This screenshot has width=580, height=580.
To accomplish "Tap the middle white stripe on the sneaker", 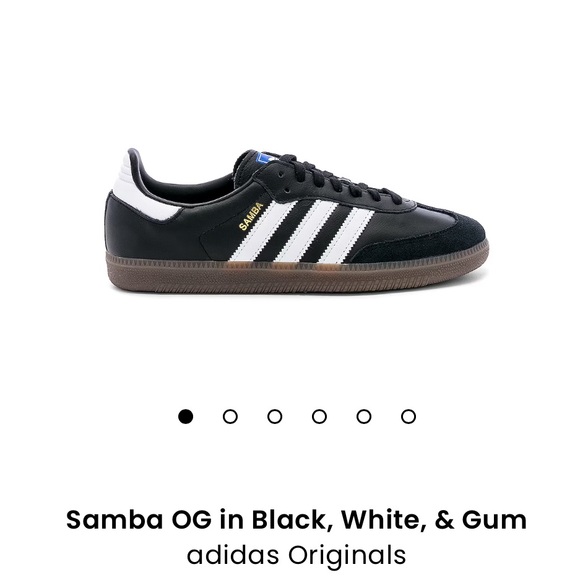I will [x=306, y=230].
